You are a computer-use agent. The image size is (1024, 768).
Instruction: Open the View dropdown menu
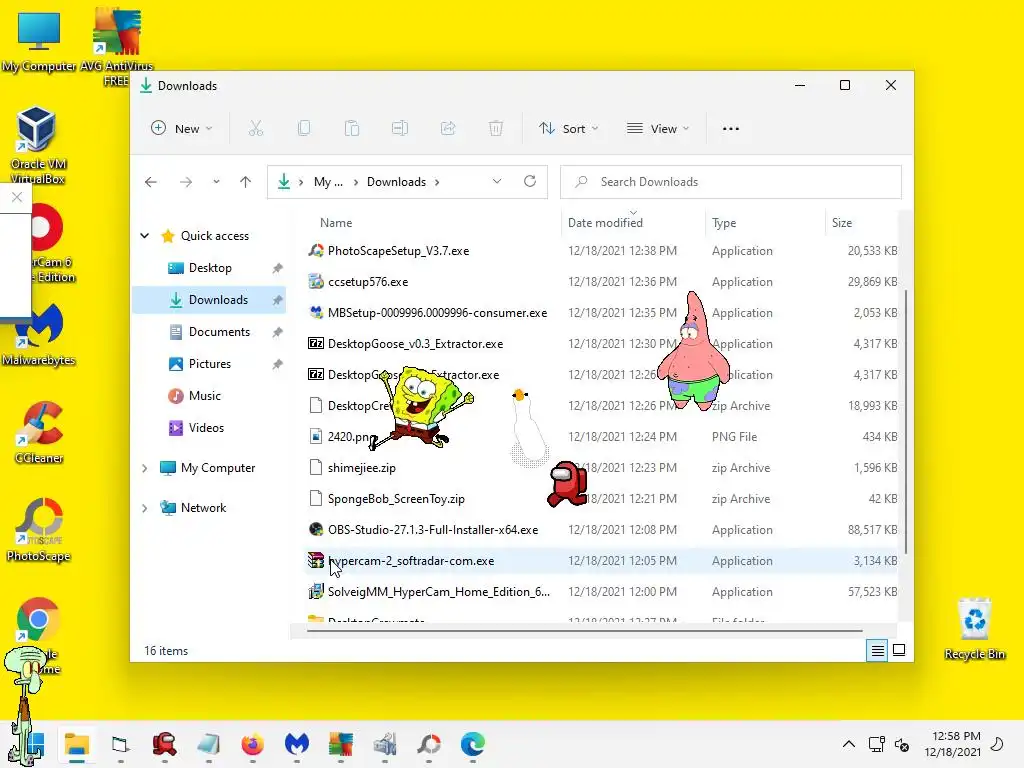[658, 129]
